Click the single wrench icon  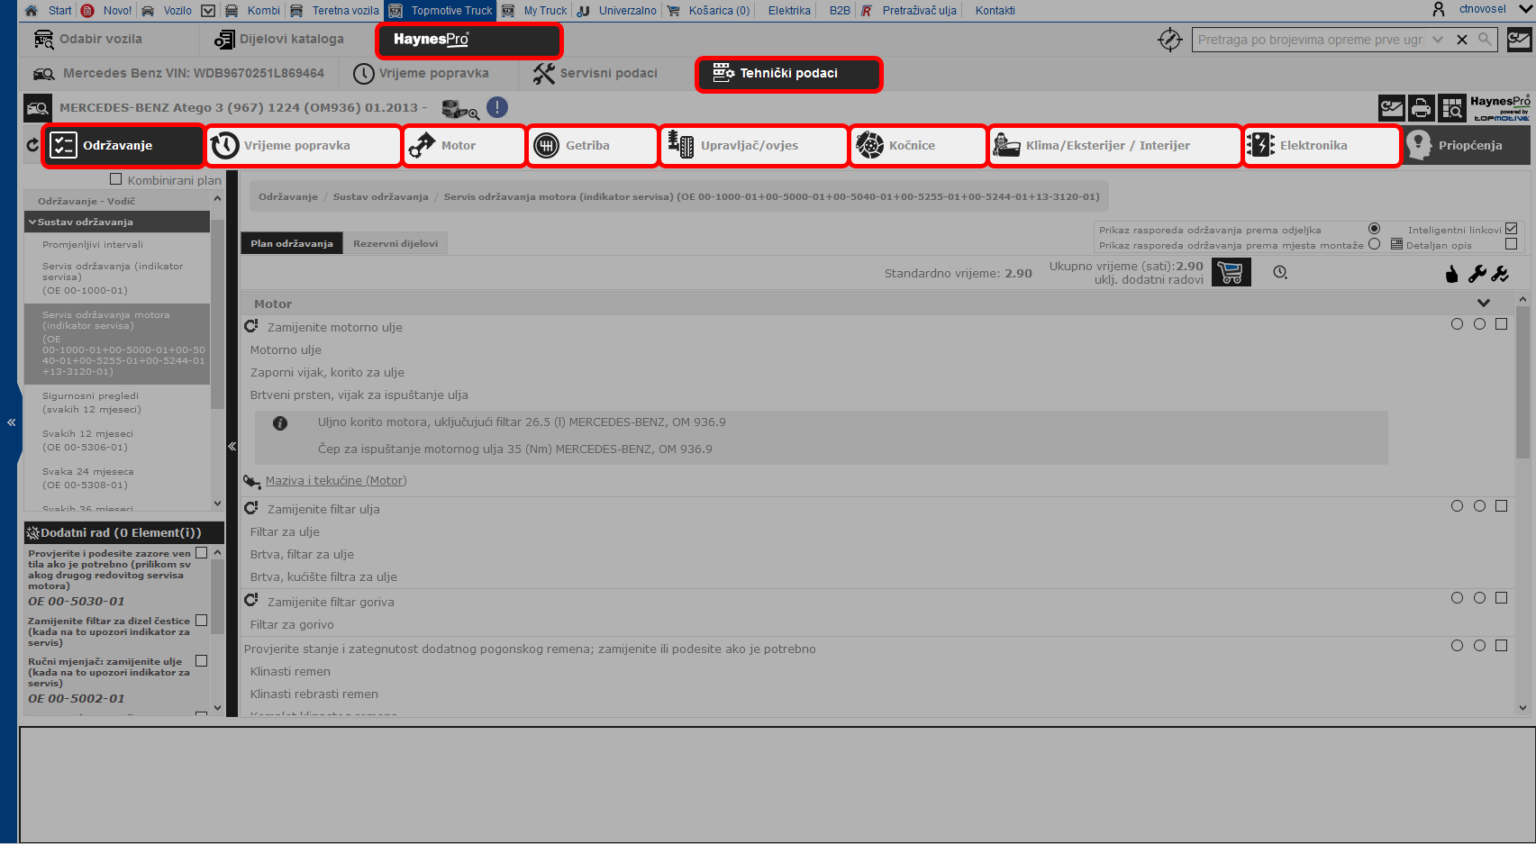[x=1476, y=273]
